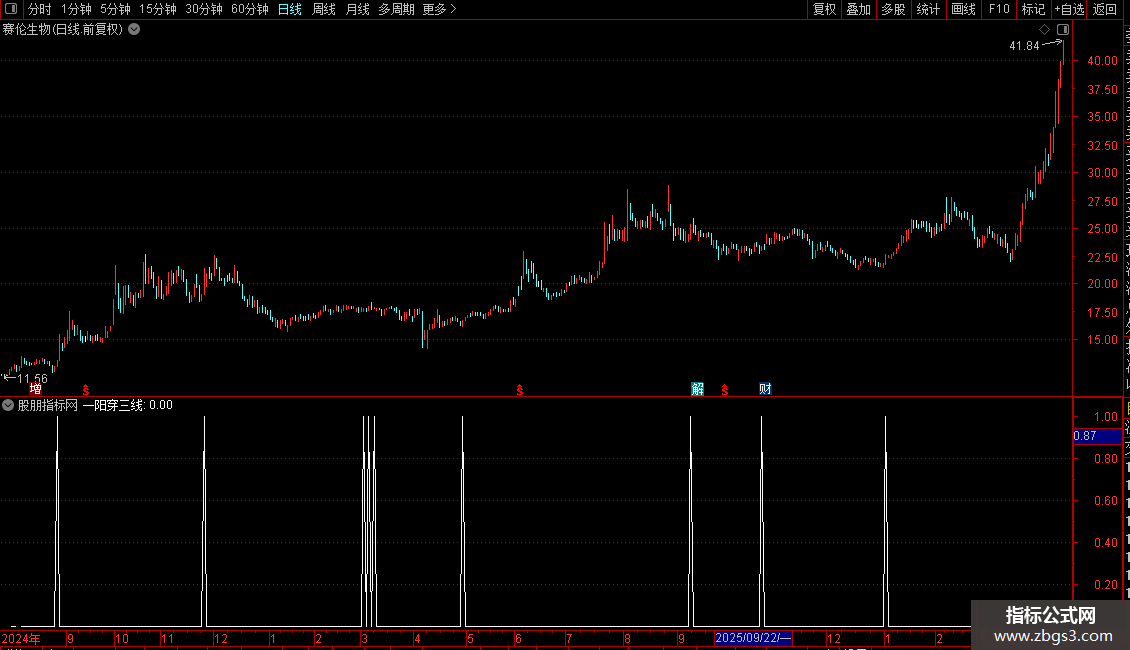Click the 25.00 price axis label
Viewport: 1130px width, 650px height.
tap(1103, 228)
